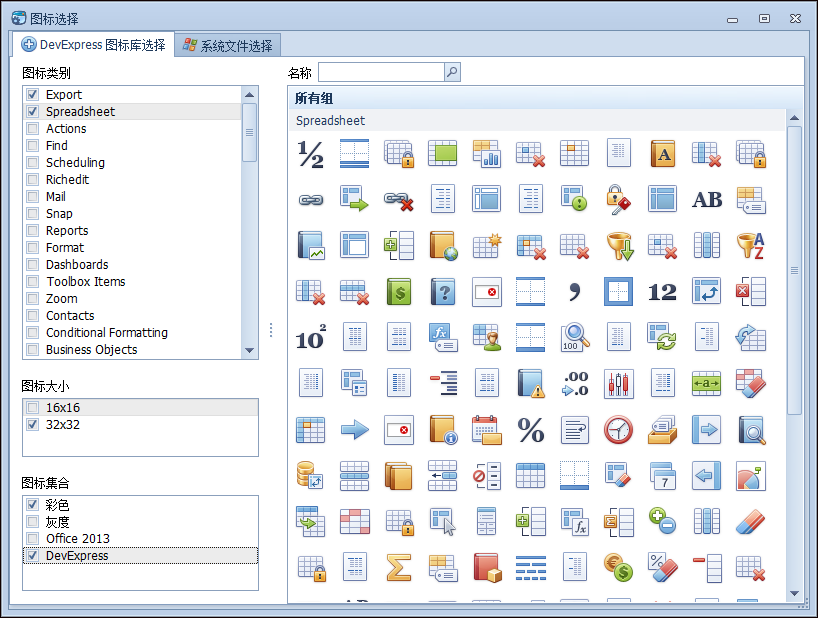Pick the green bordered 'a' width icon
818x618 pixels.
click(x=706, y=384)
